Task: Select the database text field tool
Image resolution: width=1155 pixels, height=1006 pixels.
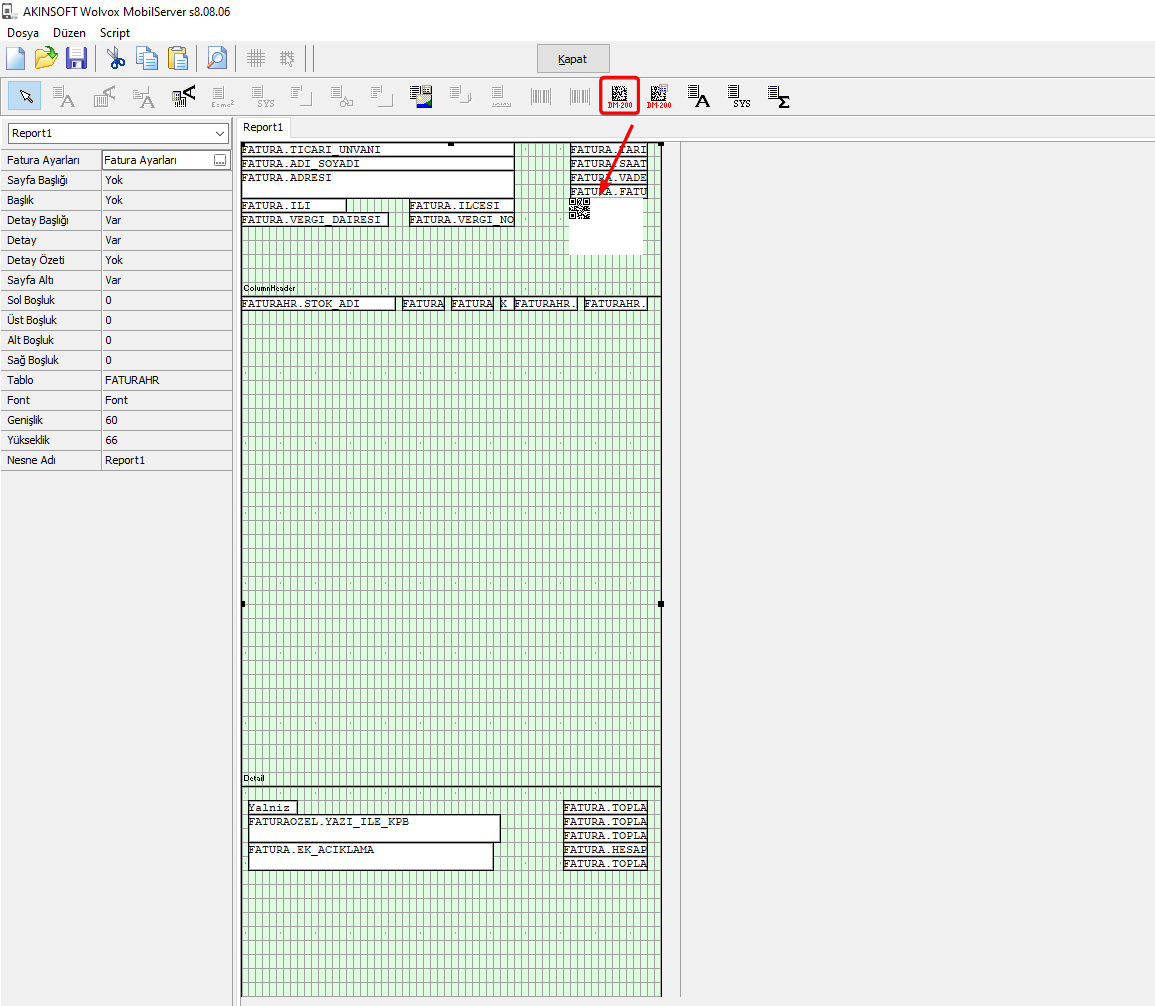Action: point(144,96)
